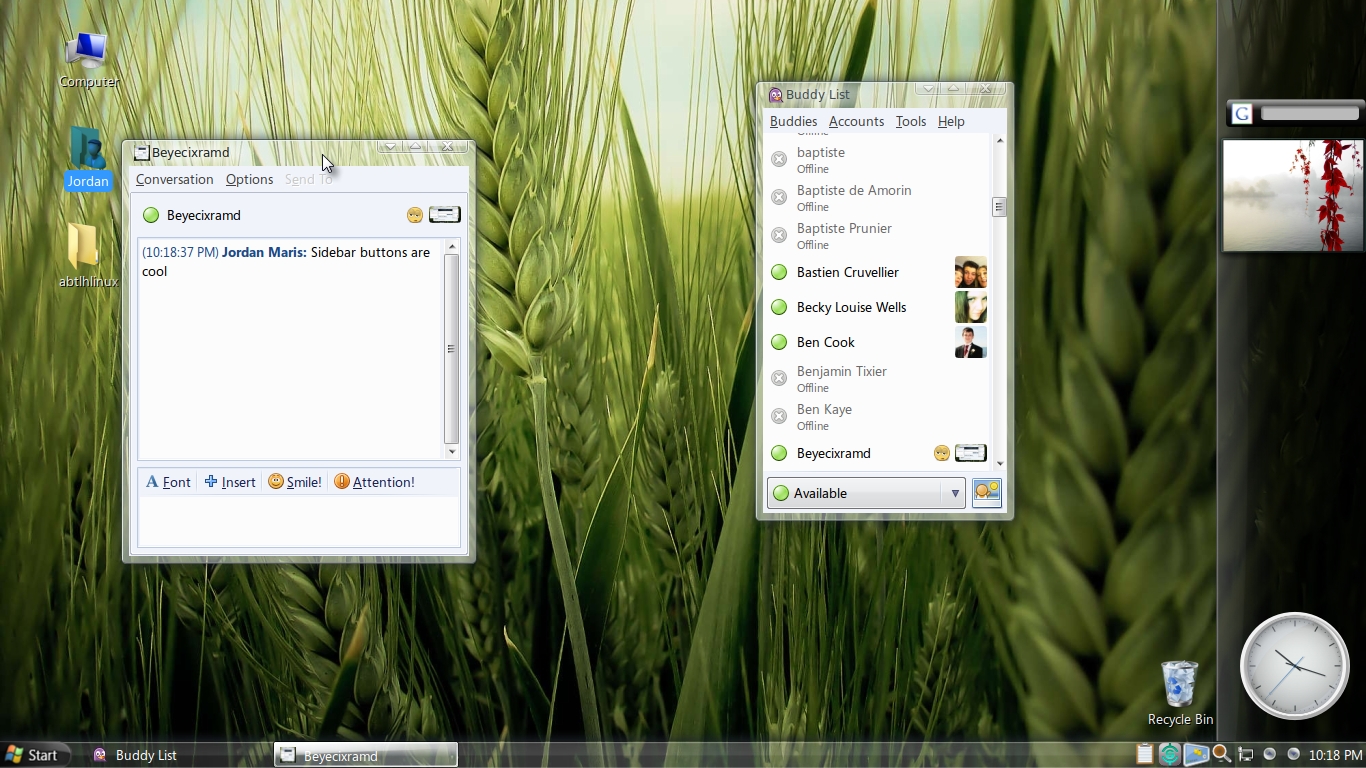Click the message input box
Image resolution: width=1366 pixels, height=768 pixels.
298,521
